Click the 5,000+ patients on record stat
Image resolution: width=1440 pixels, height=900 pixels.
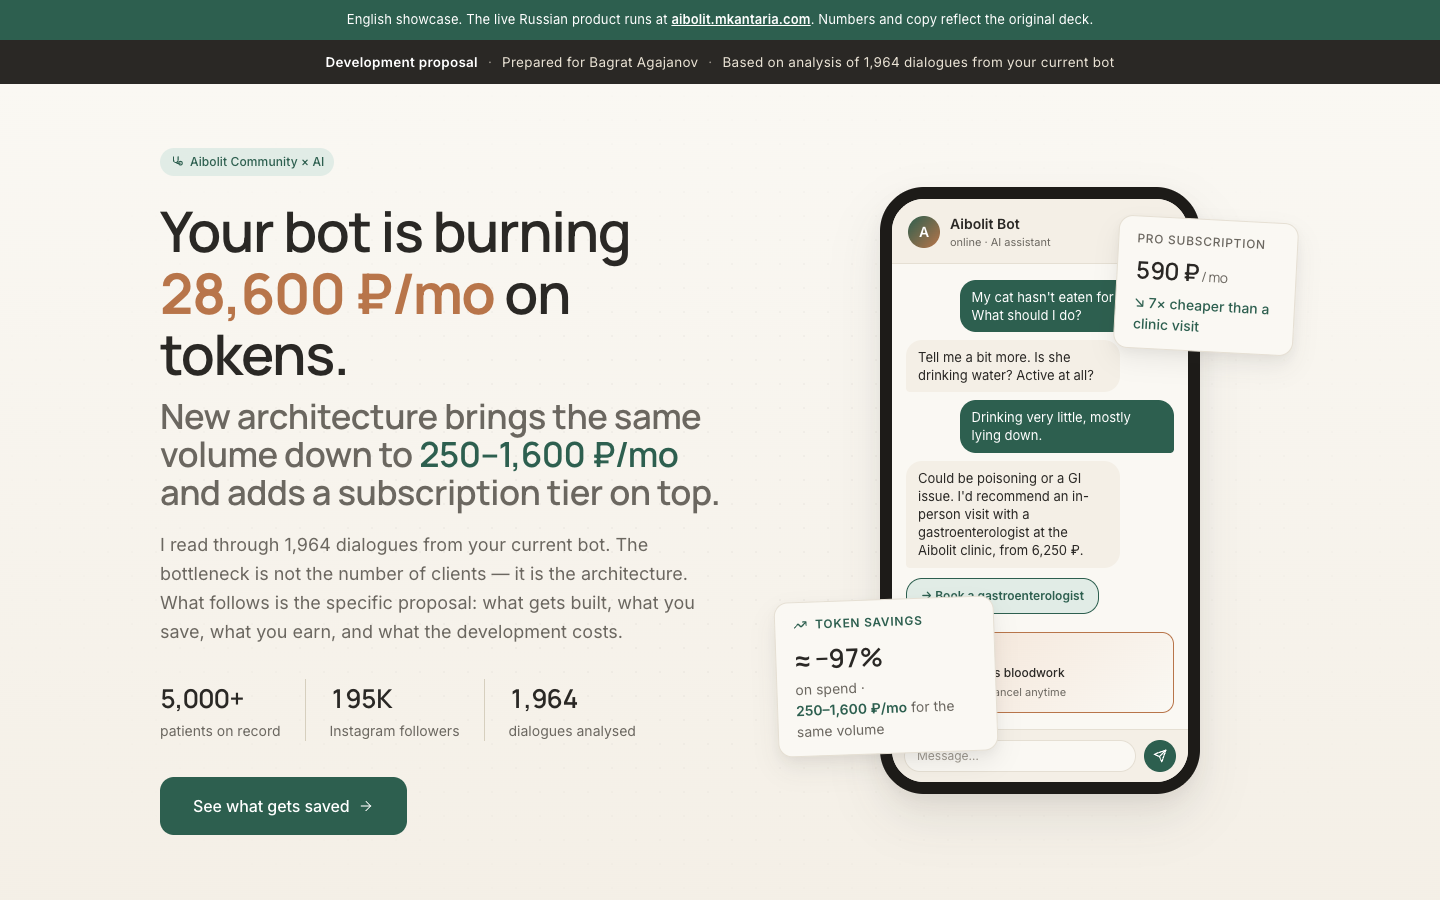[x=220, y=711]
